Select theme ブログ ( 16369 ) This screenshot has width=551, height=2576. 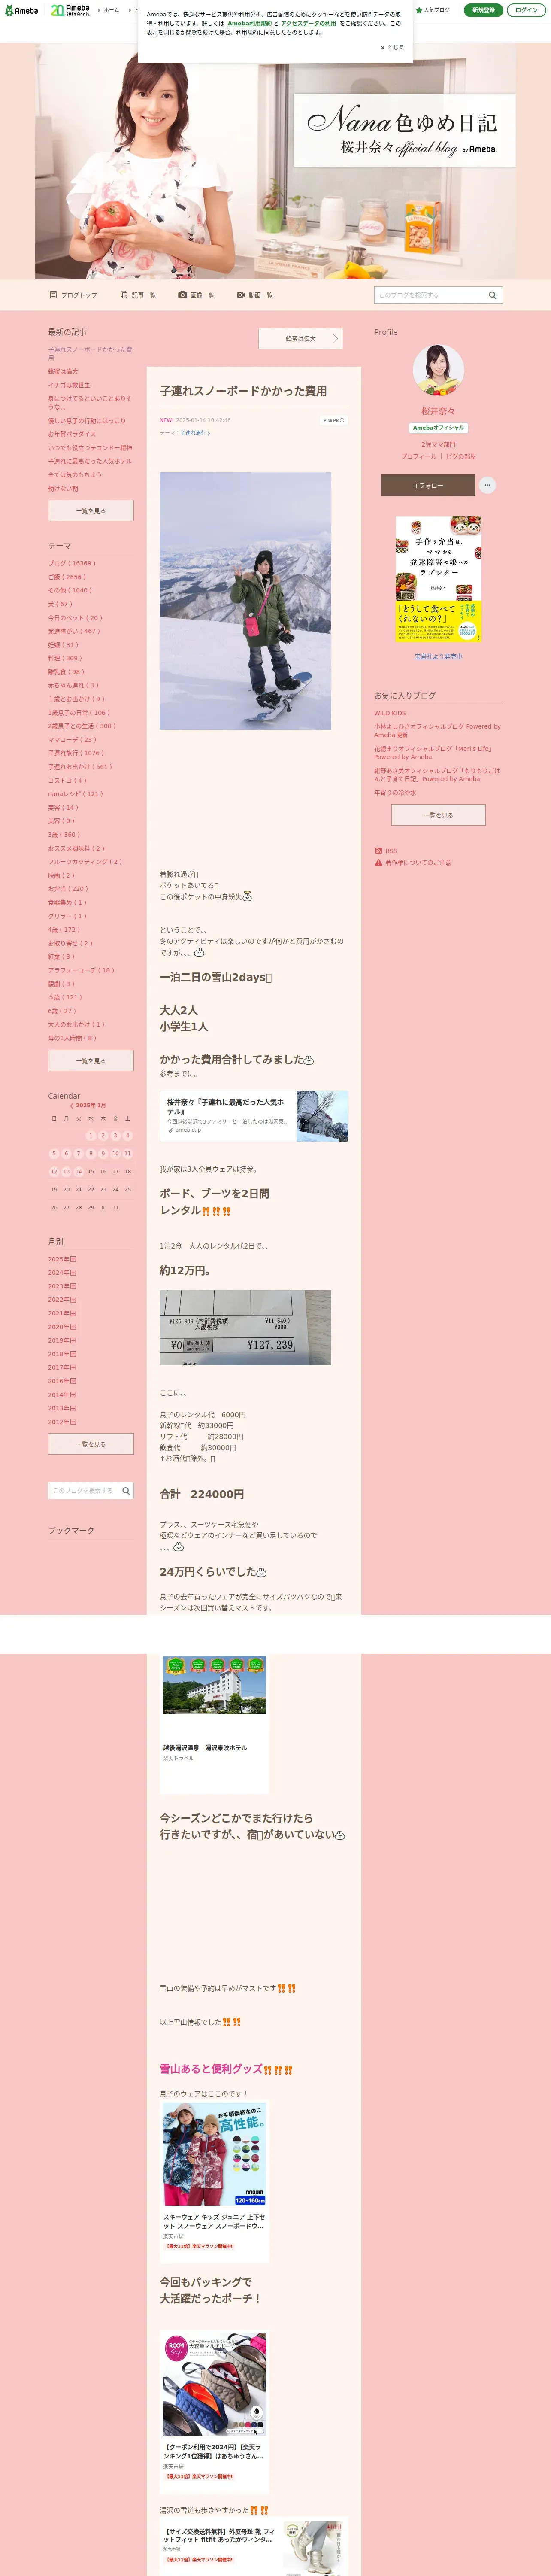(x=72, y=563)
